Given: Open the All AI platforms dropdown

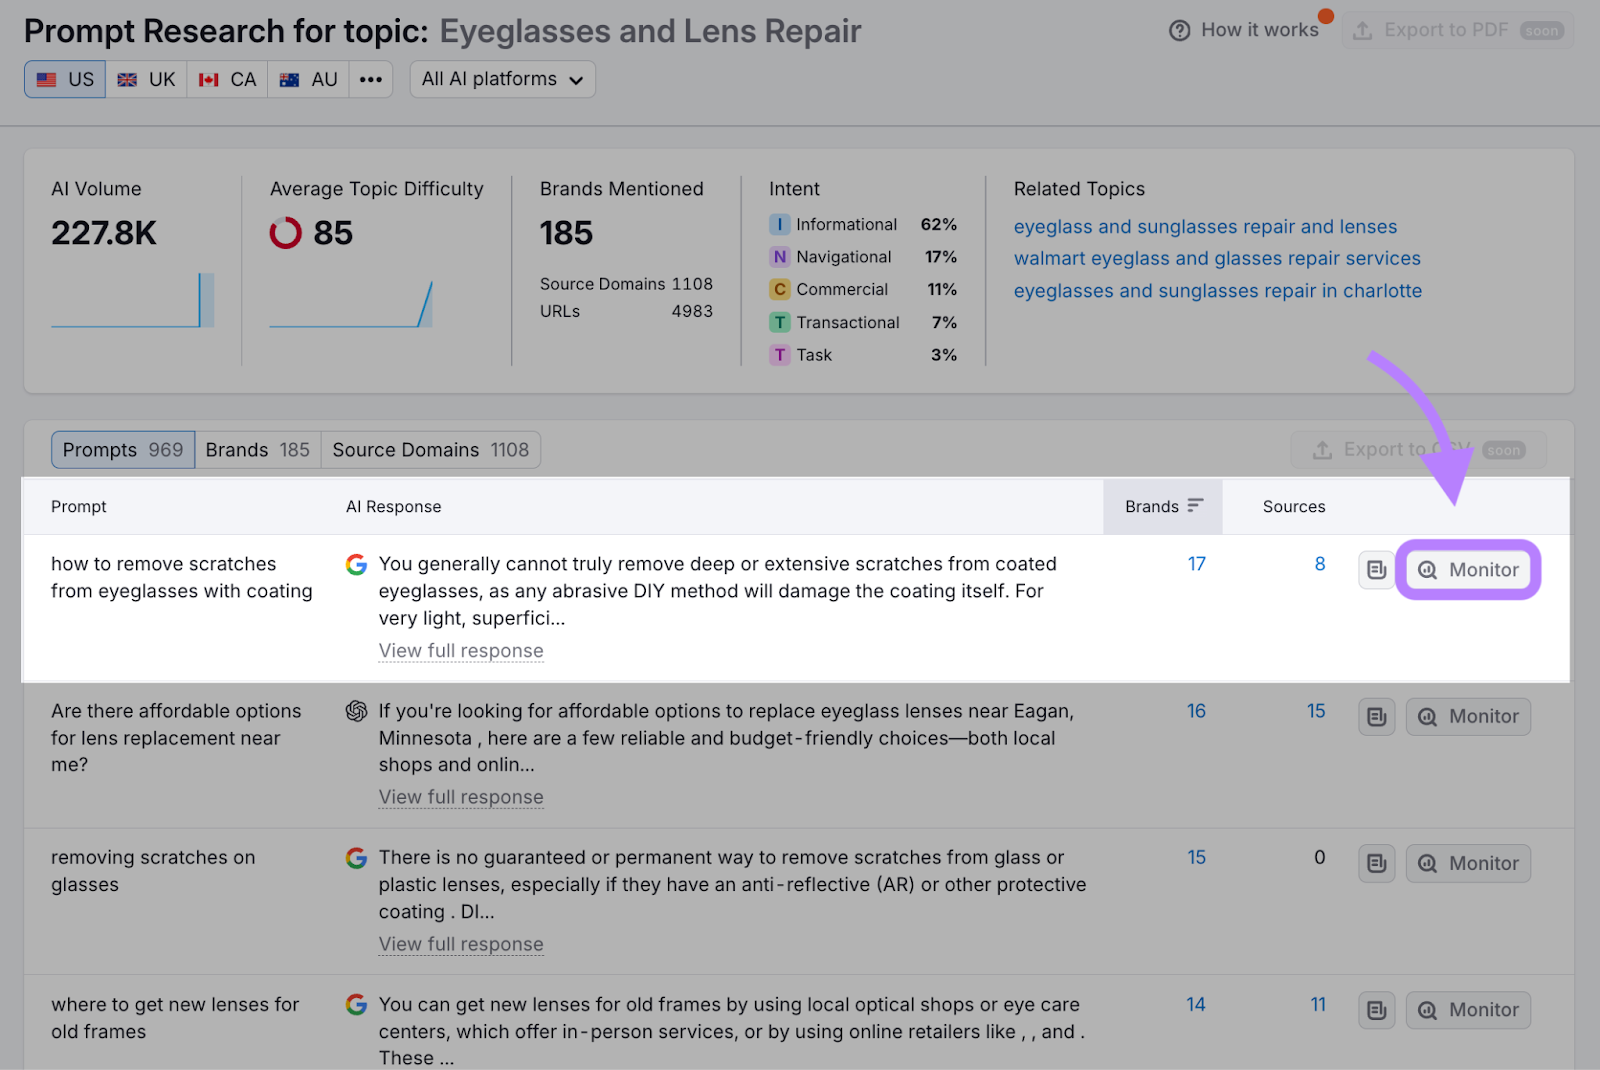Looking at the screenshot, I should click(502, 79).
